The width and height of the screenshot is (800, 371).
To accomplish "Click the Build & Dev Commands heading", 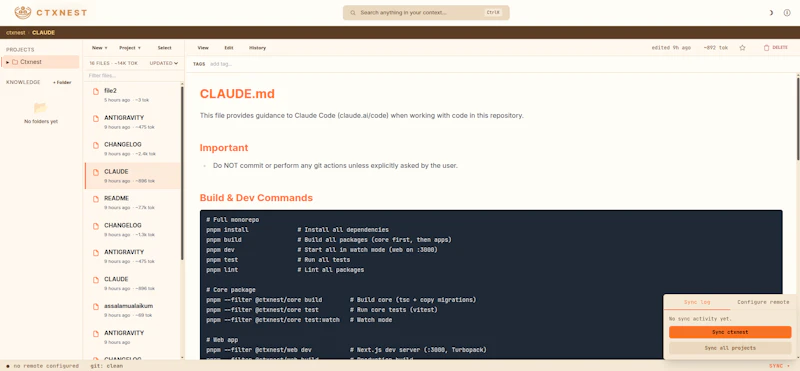I will (256, 198).
